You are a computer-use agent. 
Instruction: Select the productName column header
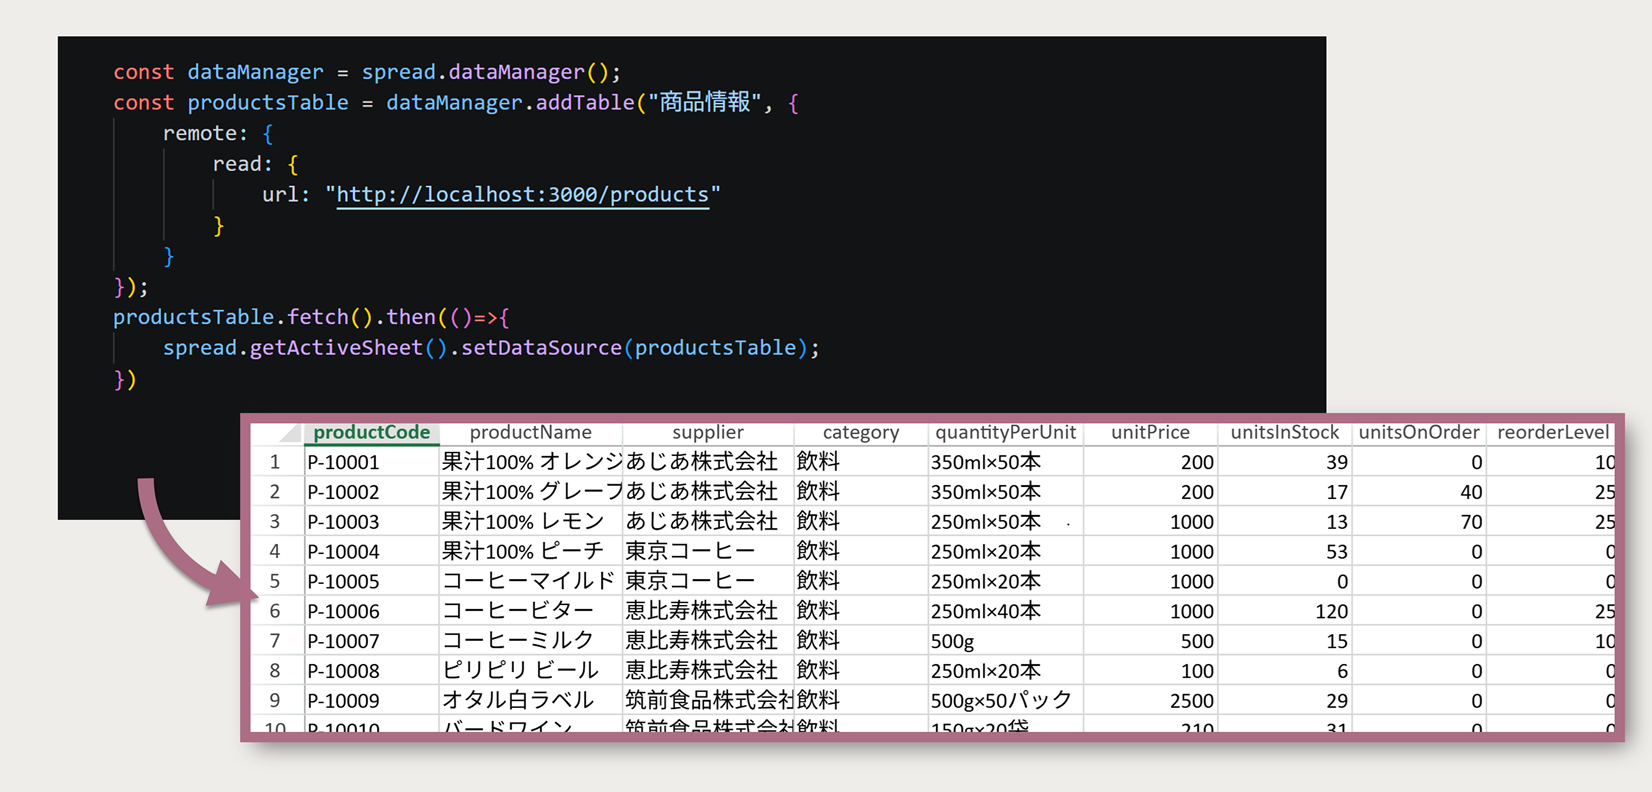click(x=530, y=432)
